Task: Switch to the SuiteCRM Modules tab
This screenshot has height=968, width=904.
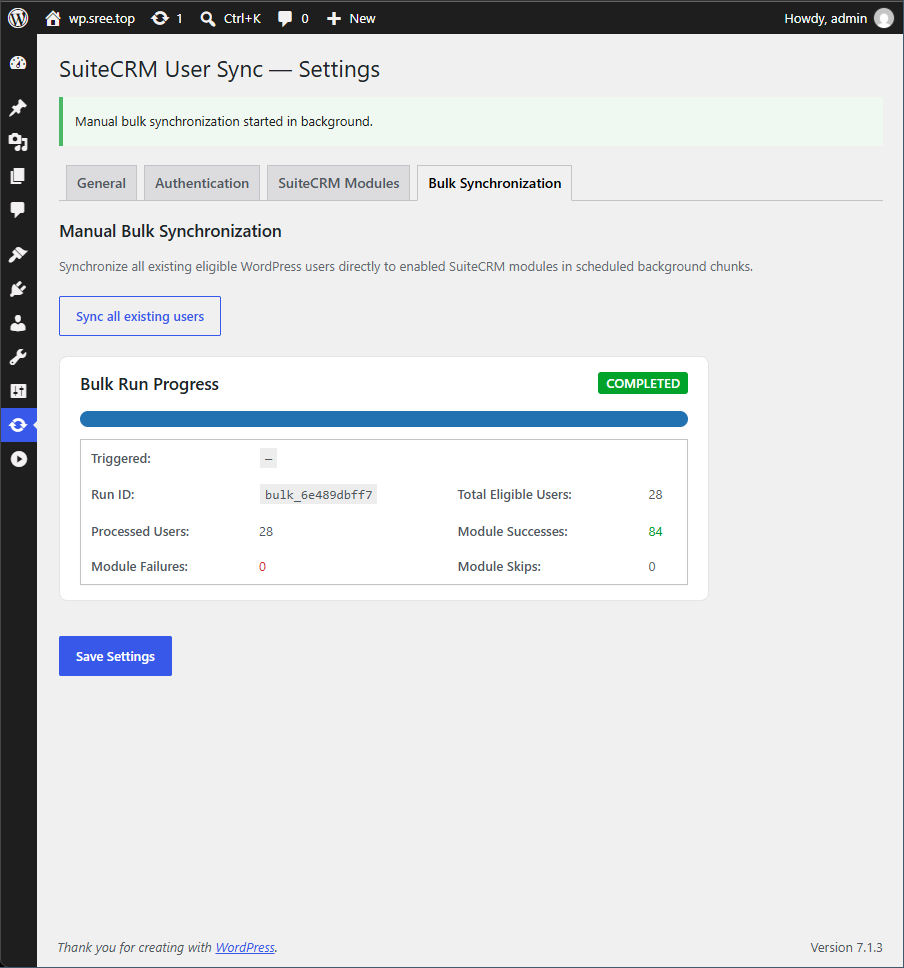Action: pyautogui.click(x=338, y=183)
